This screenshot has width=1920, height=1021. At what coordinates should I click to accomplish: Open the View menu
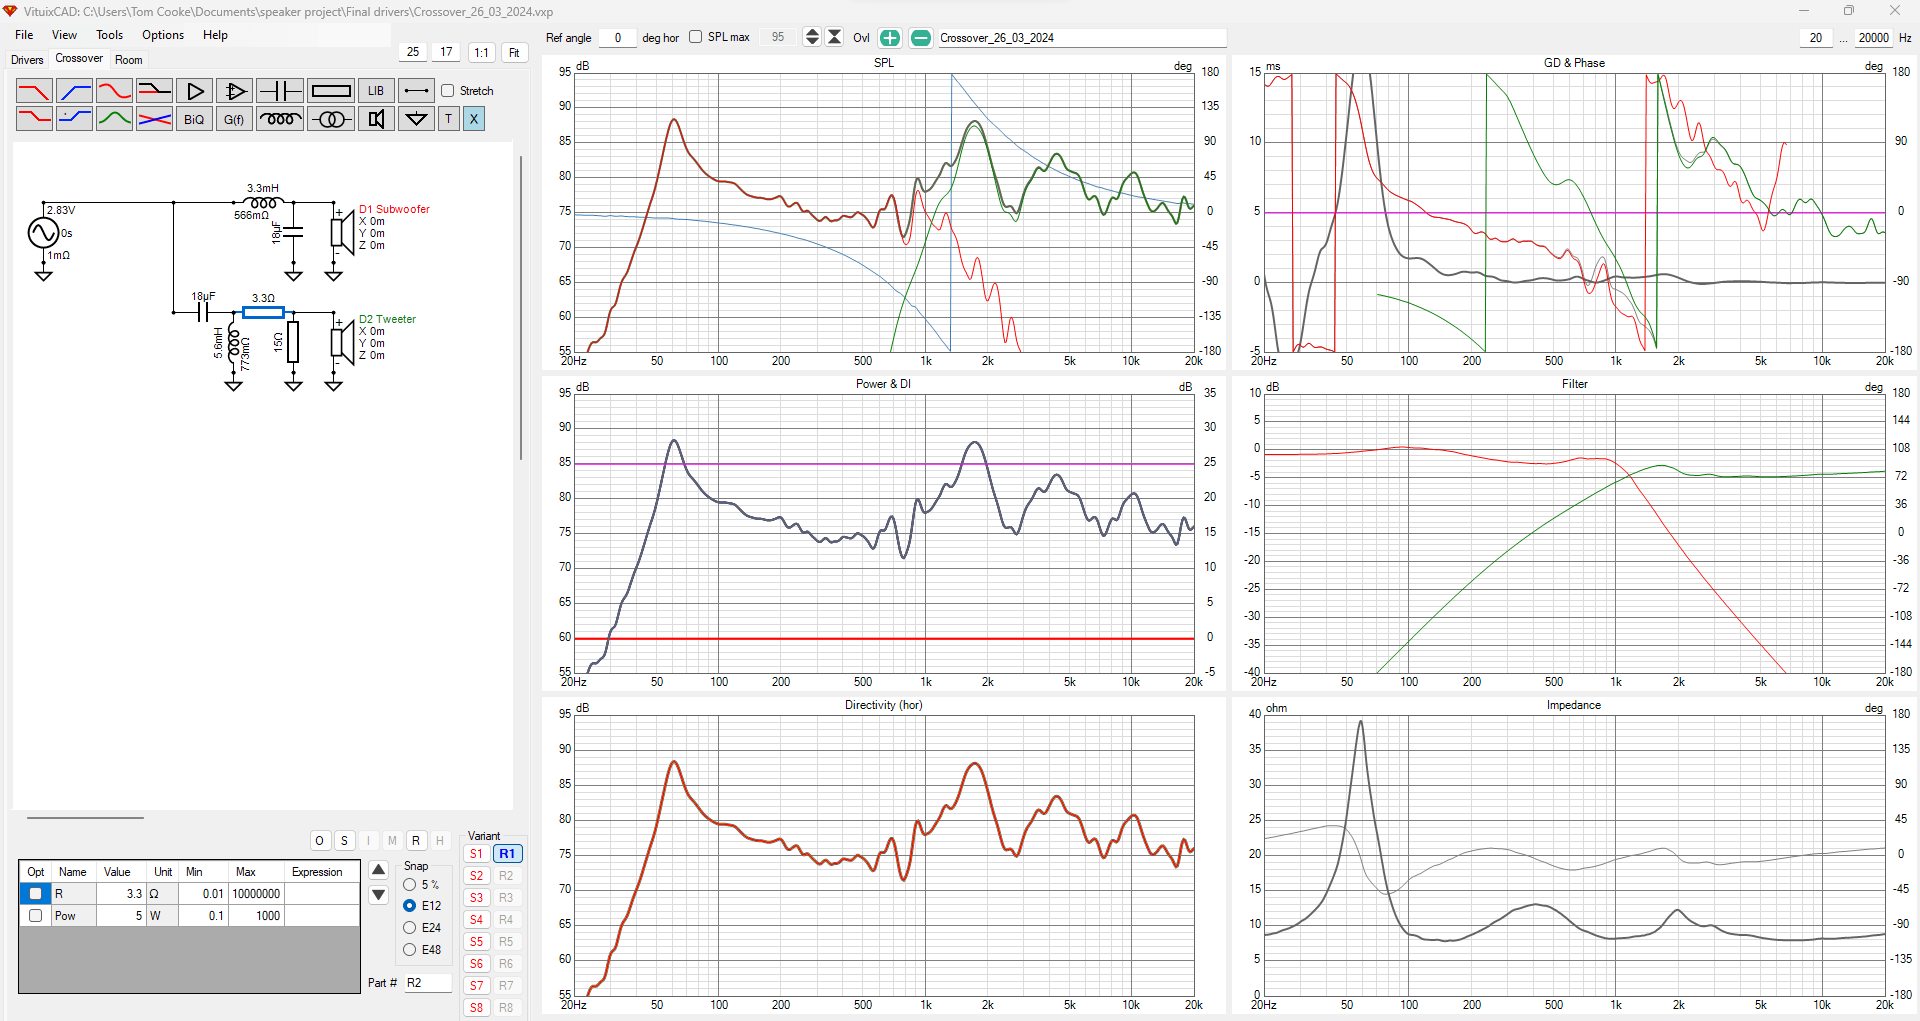(x=64, y=35)
